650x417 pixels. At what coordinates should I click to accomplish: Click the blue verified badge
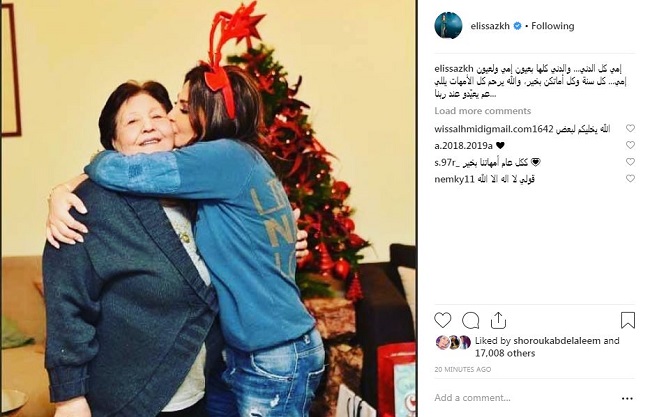(x=517, y=26)
